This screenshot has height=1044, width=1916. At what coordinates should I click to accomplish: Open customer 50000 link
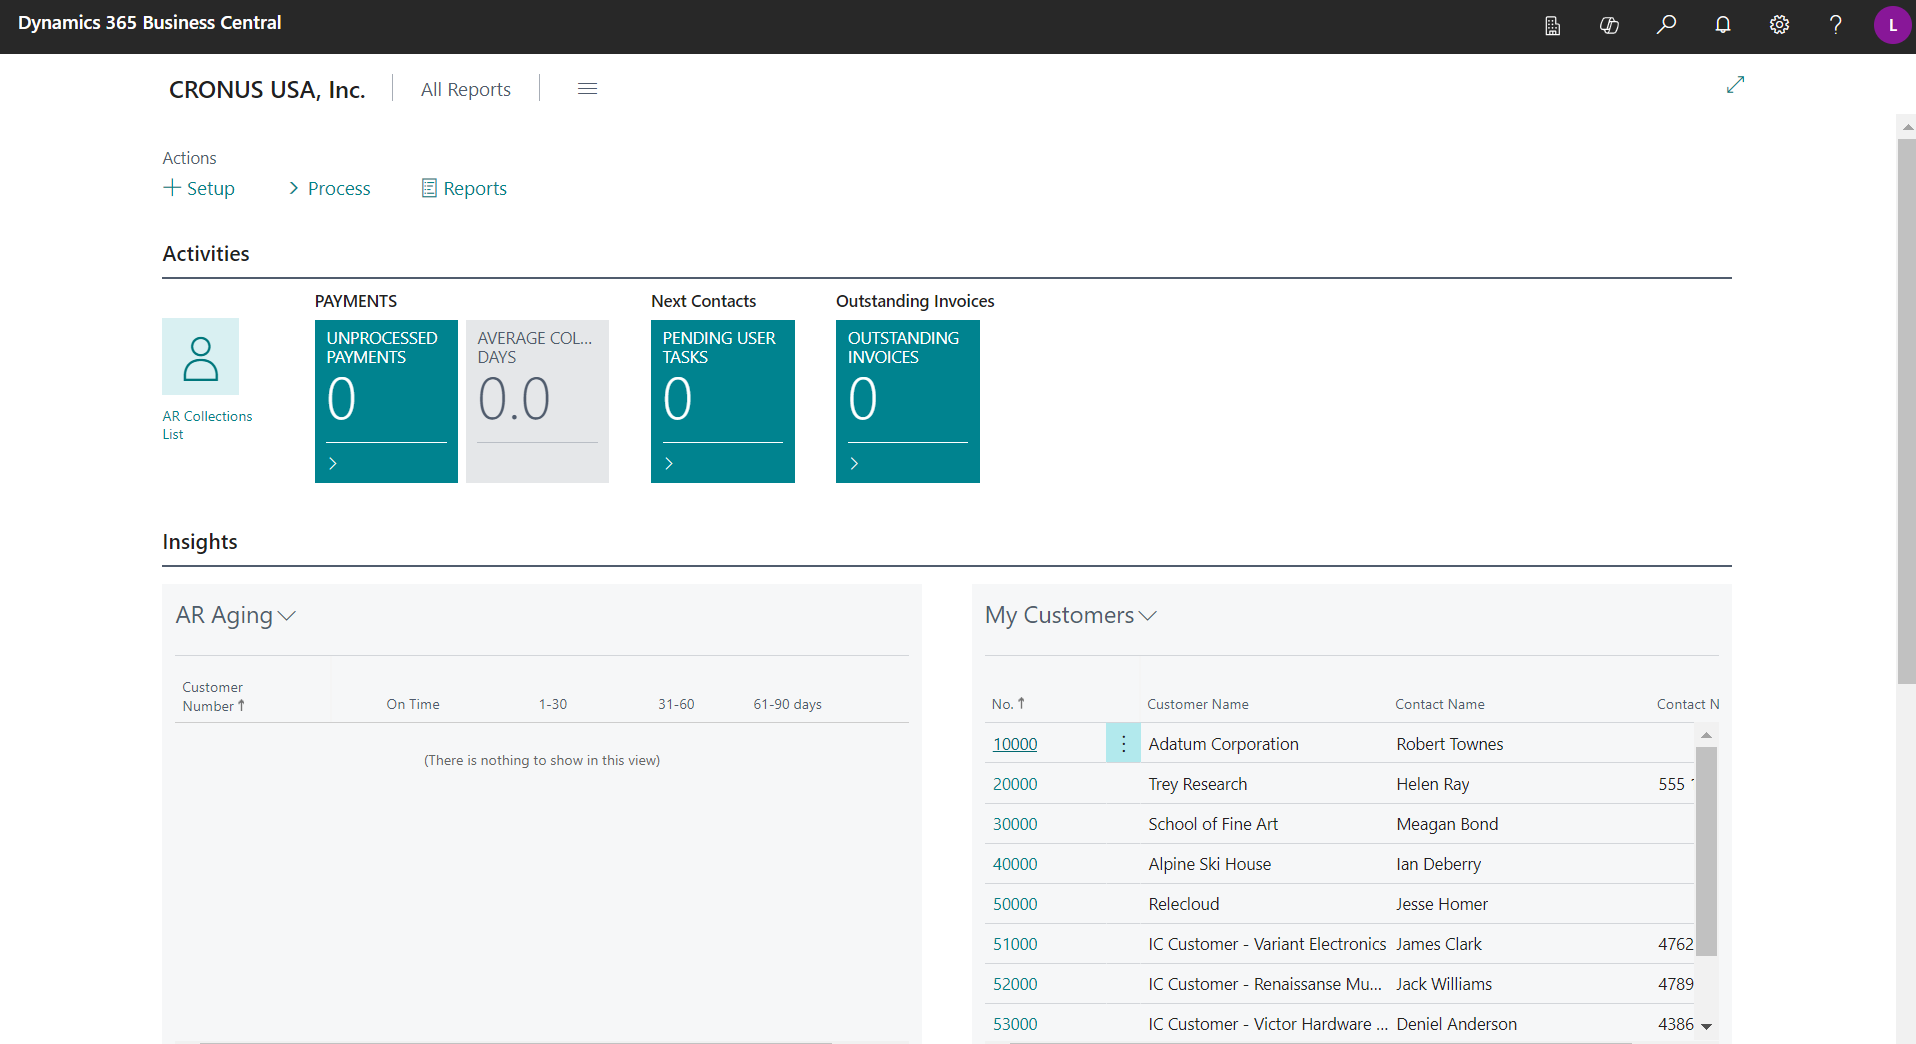click(1015, 904)
